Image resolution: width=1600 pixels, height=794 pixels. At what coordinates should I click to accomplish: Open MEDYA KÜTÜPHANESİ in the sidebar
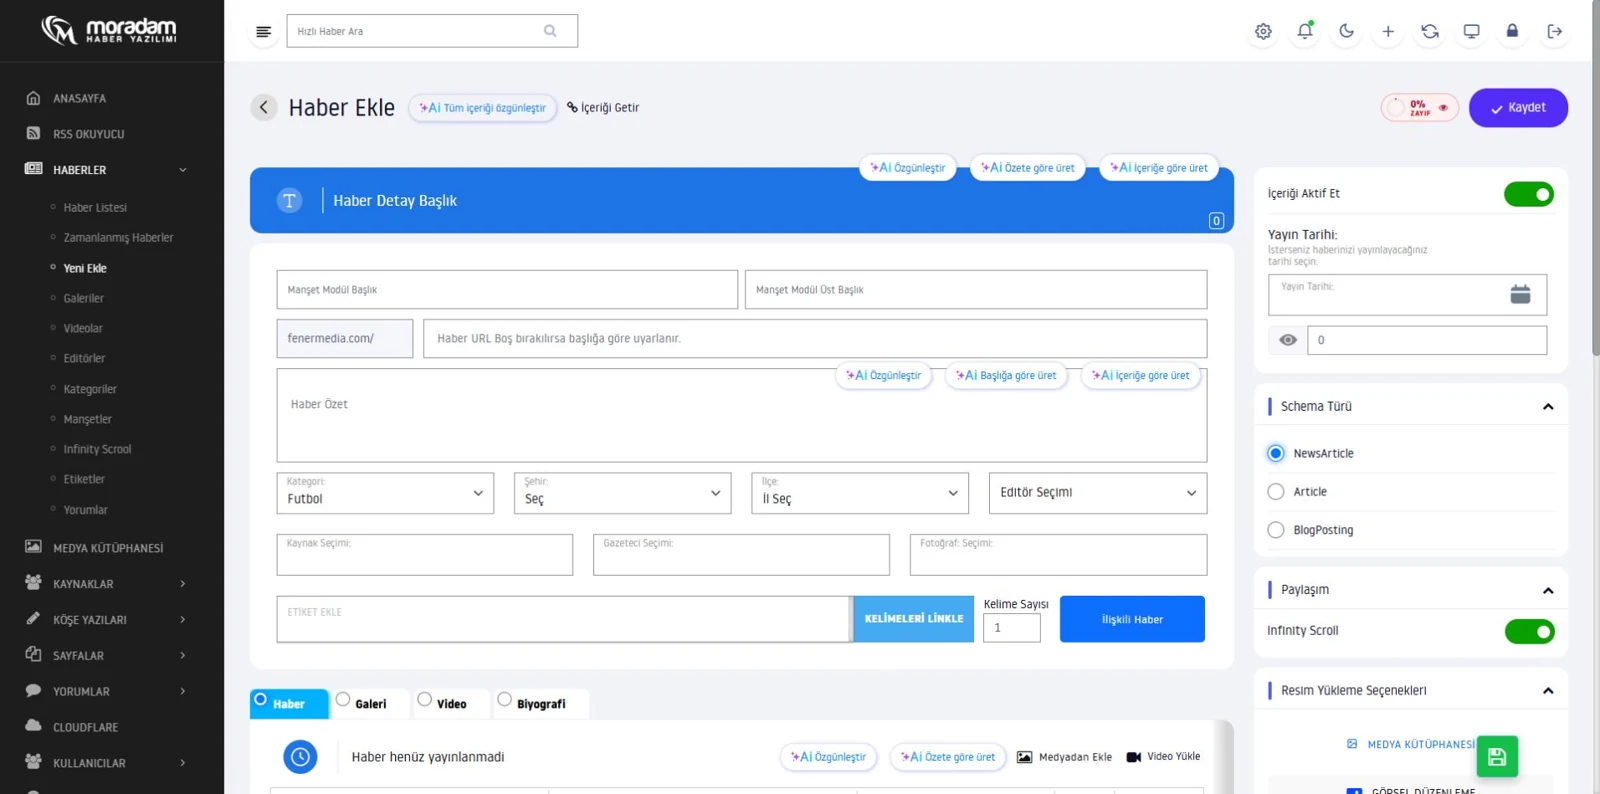(108, 548)
